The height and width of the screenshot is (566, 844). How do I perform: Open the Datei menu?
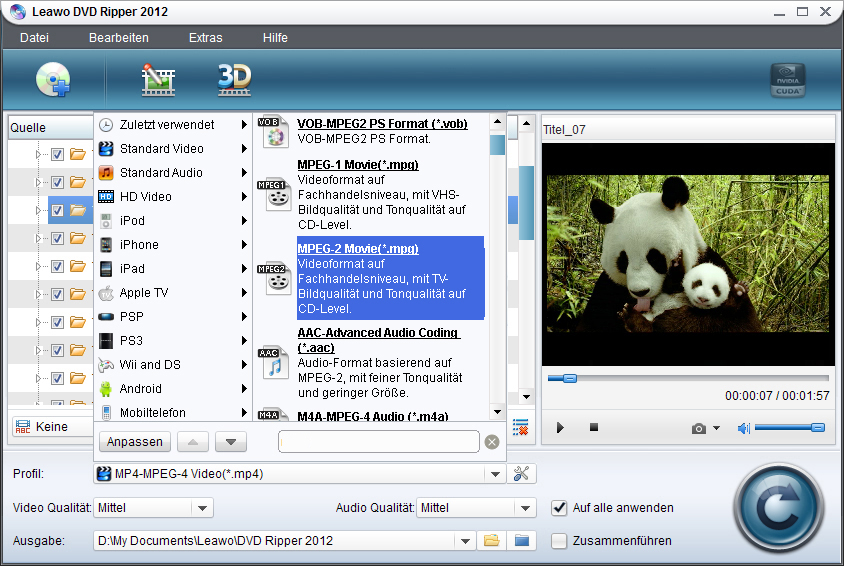[34, 38]
